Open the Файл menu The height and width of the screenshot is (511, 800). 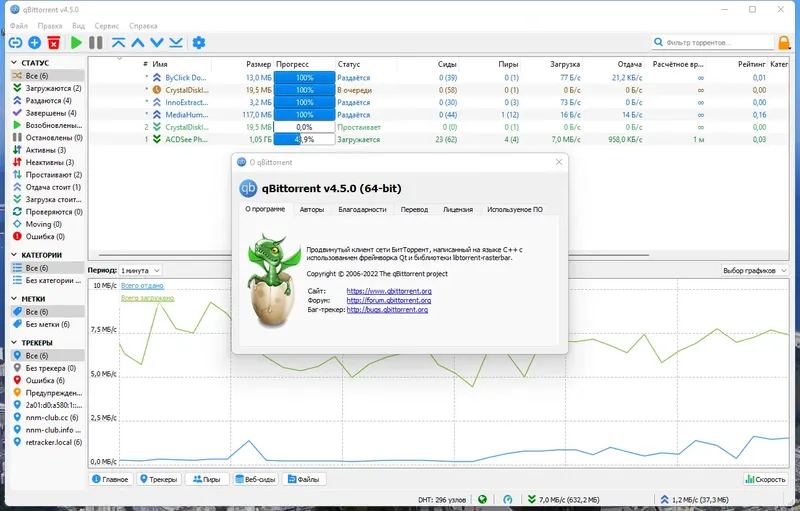coord(19,25)
